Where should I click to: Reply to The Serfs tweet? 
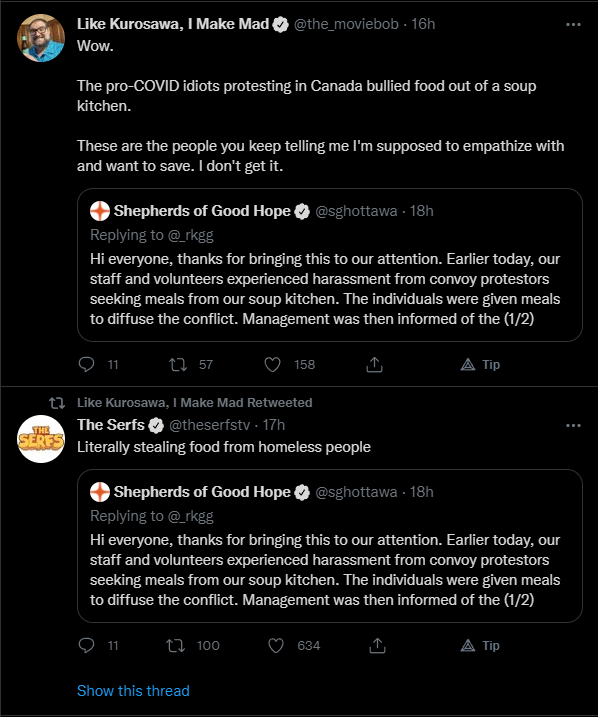(86, 645)
